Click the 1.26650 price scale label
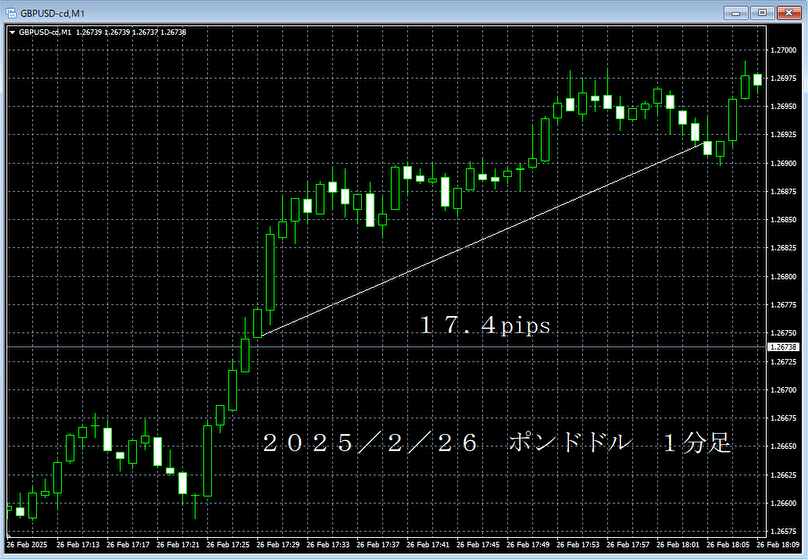The width and height of the screenshot is (808, 560). (783, 447)
